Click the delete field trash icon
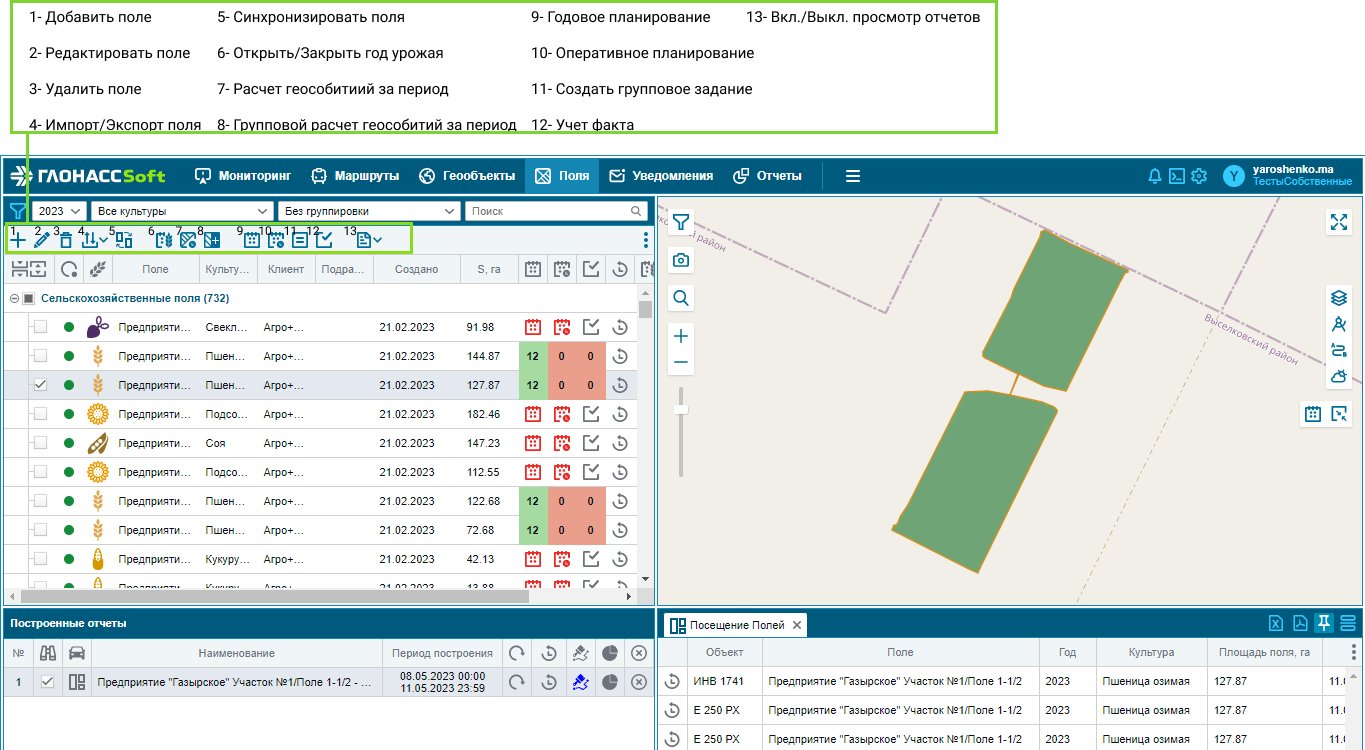 coord(66,240)
